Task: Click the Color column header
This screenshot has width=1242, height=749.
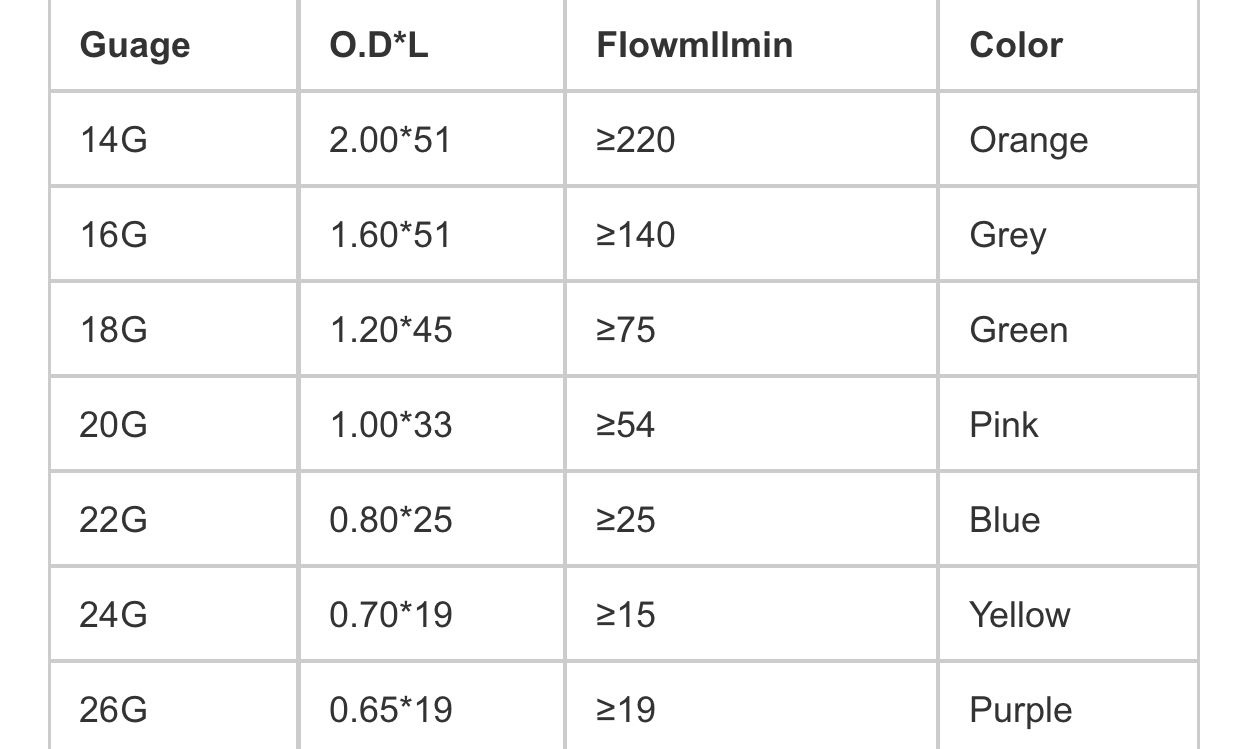Action: [x=1016, y=45]
